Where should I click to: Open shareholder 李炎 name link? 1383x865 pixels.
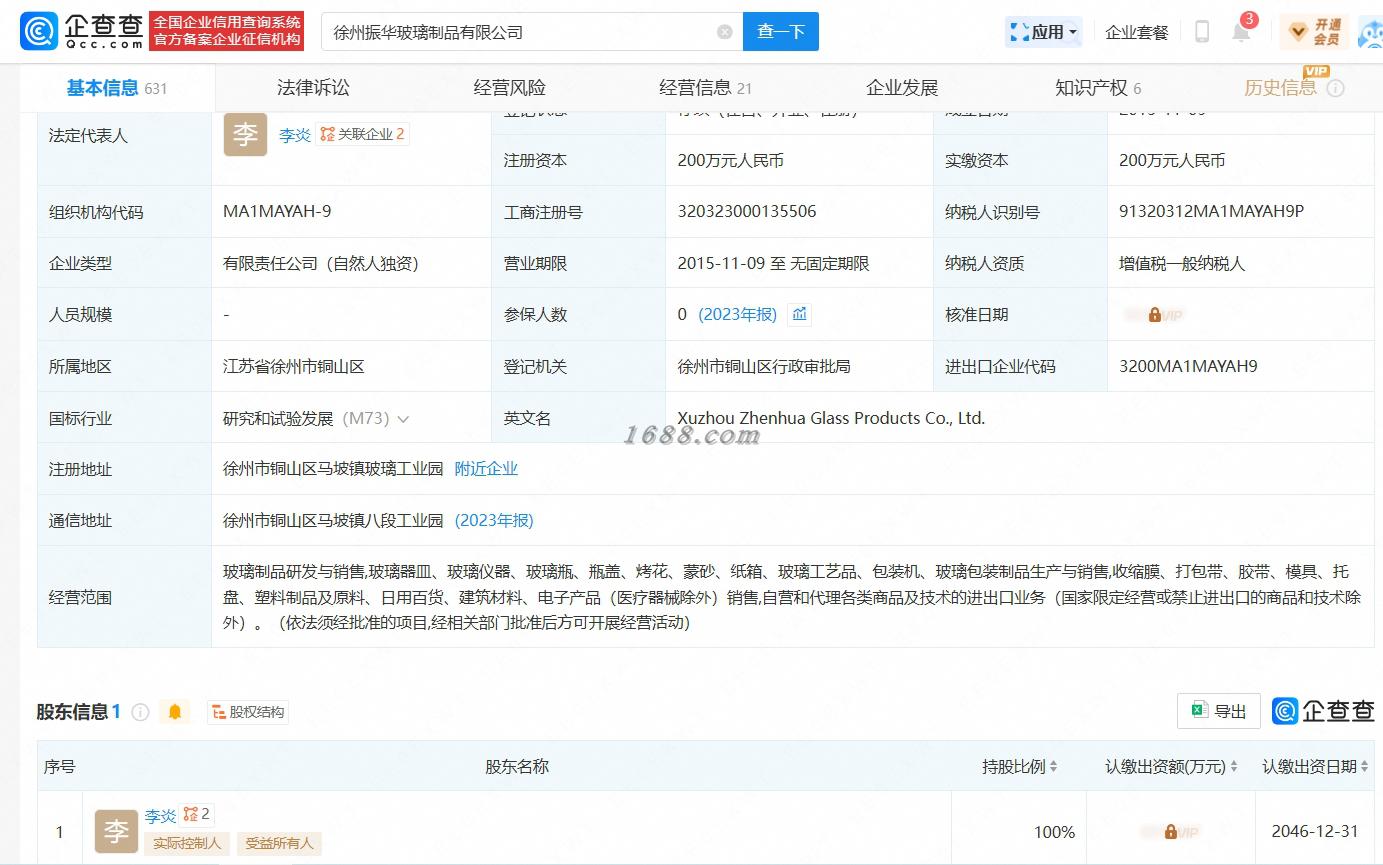(160, 816)
